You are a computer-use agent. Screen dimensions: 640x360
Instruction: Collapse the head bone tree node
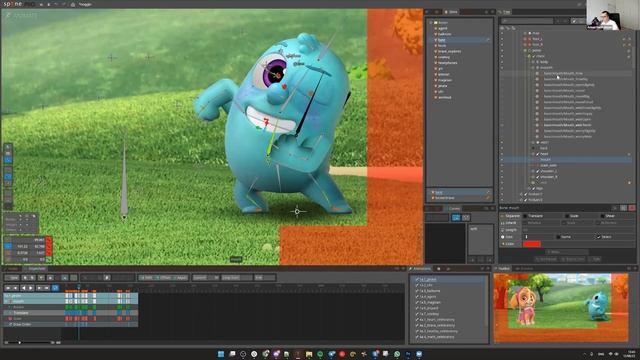[533, 154]
